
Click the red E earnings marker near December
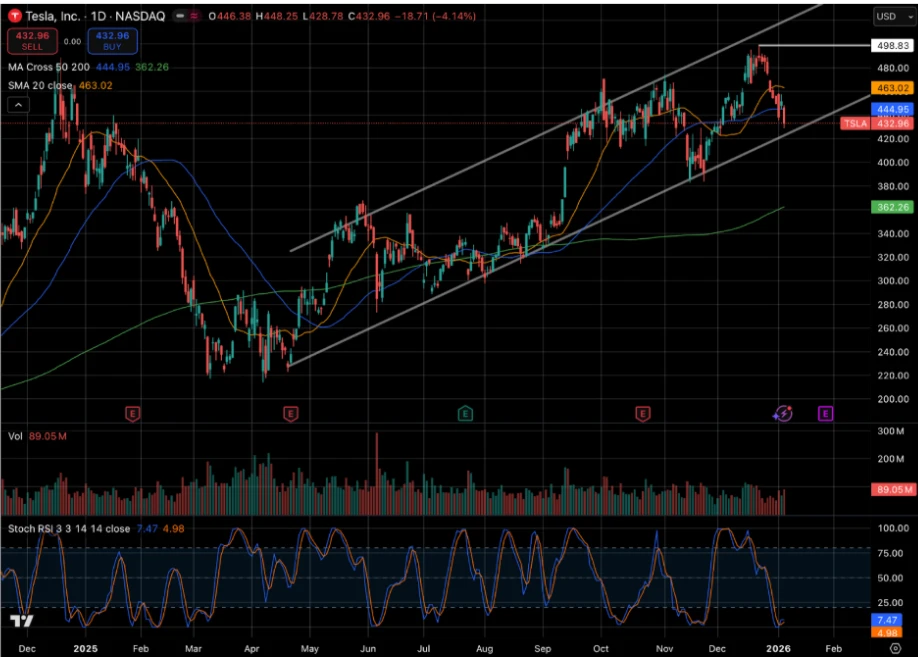click(x=643, y=413)
